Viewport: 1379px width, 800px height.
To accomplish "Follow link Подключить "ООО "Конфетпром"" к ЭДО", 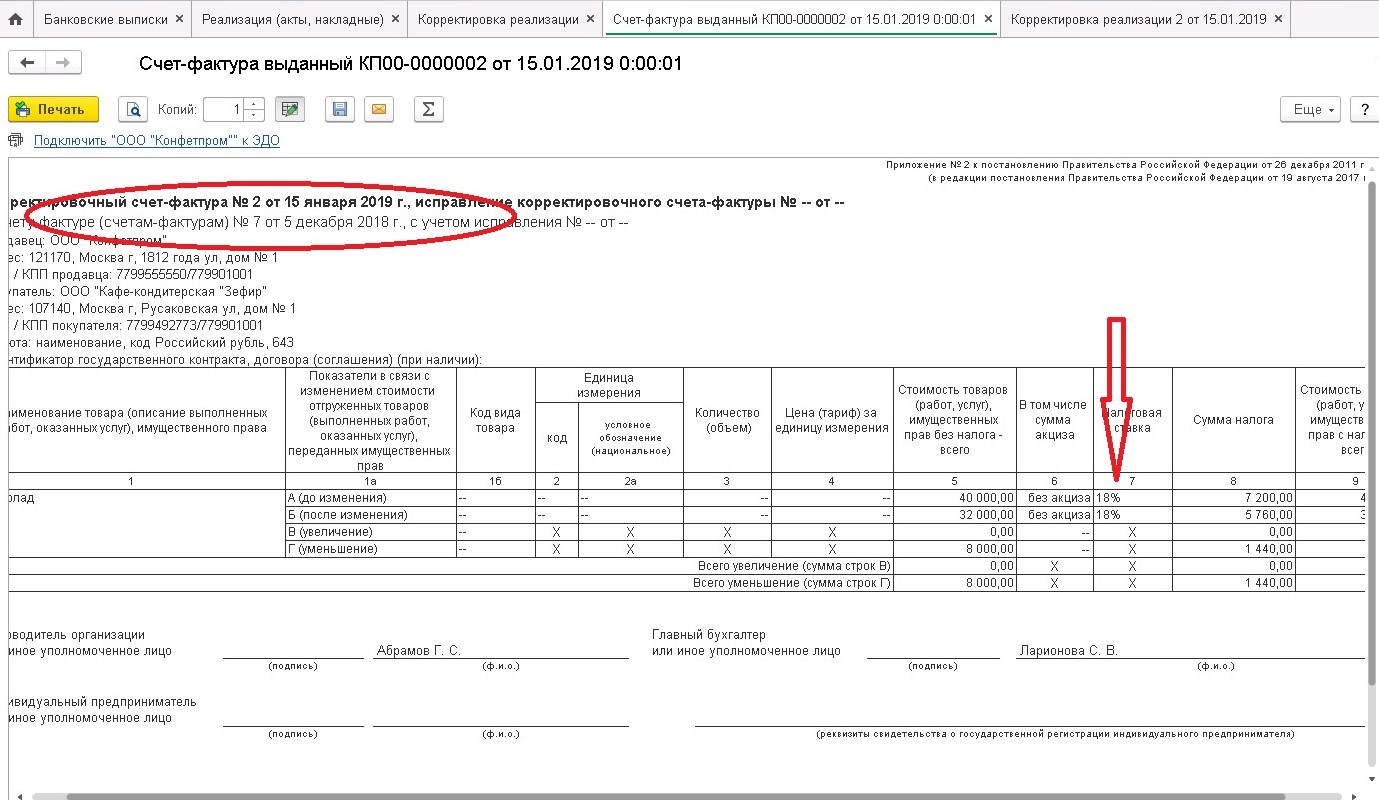I will pos(157,141).
